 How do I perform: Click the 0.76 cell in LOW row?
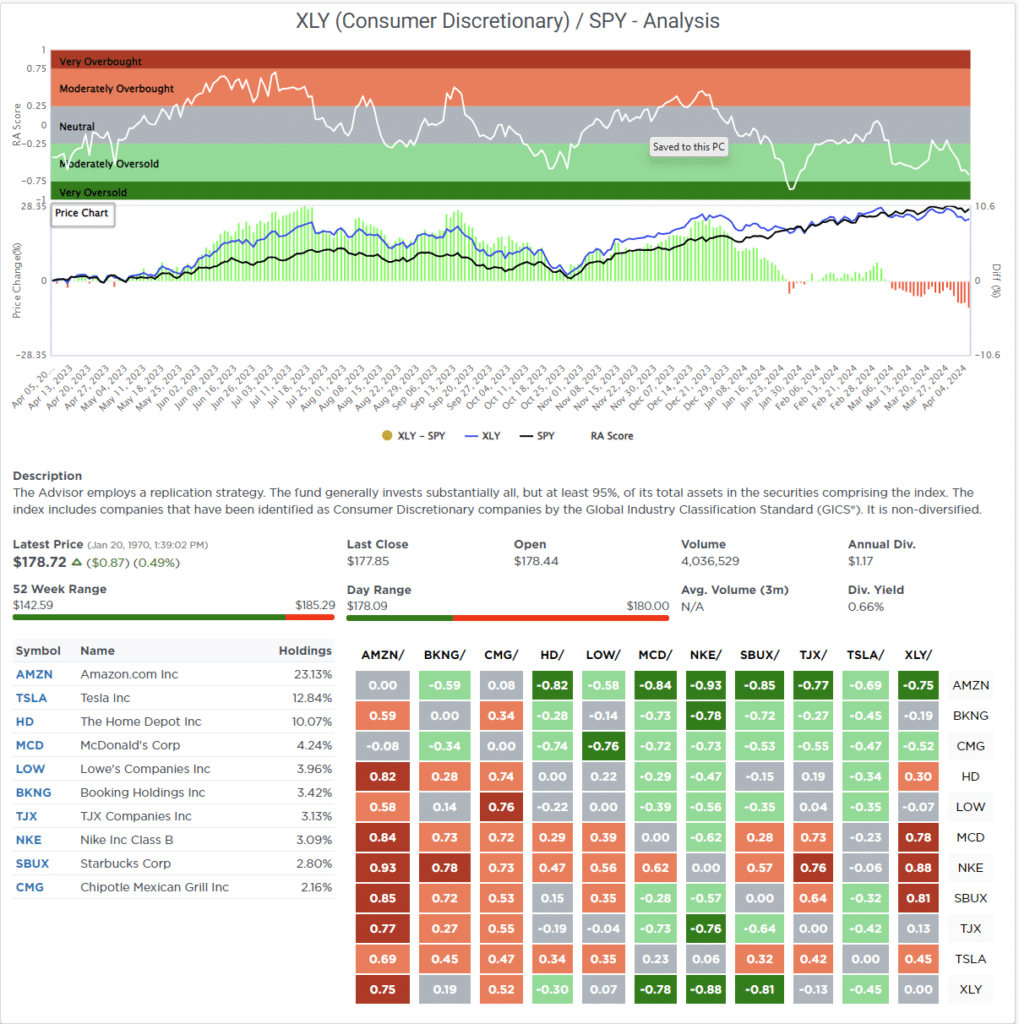(501, 807)
